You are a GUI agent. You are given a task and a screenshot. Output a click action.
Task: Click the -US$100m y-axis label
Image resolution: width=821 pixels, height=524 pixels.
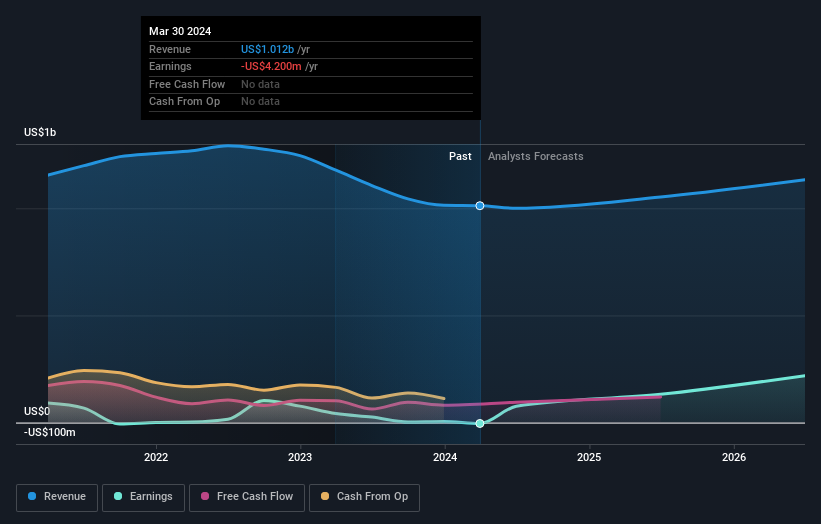click(50, 432)
